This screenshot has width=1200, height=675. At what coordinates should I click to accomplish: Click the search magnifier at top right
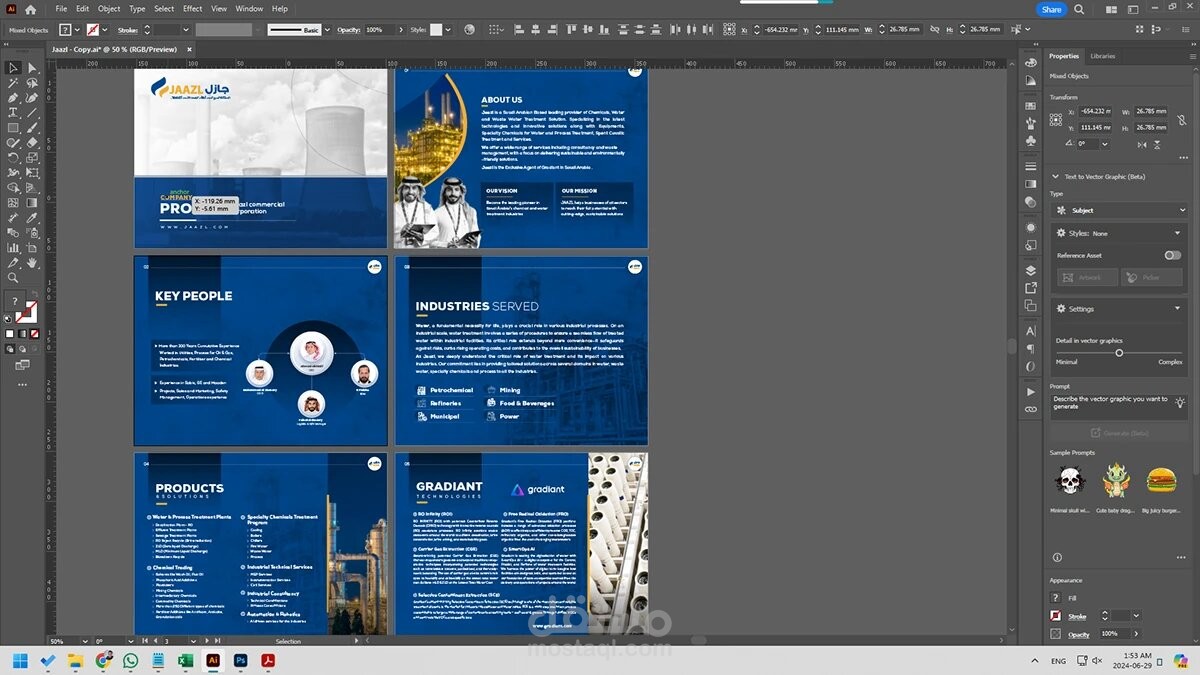pyautogui.click(x=1078, y=9)
